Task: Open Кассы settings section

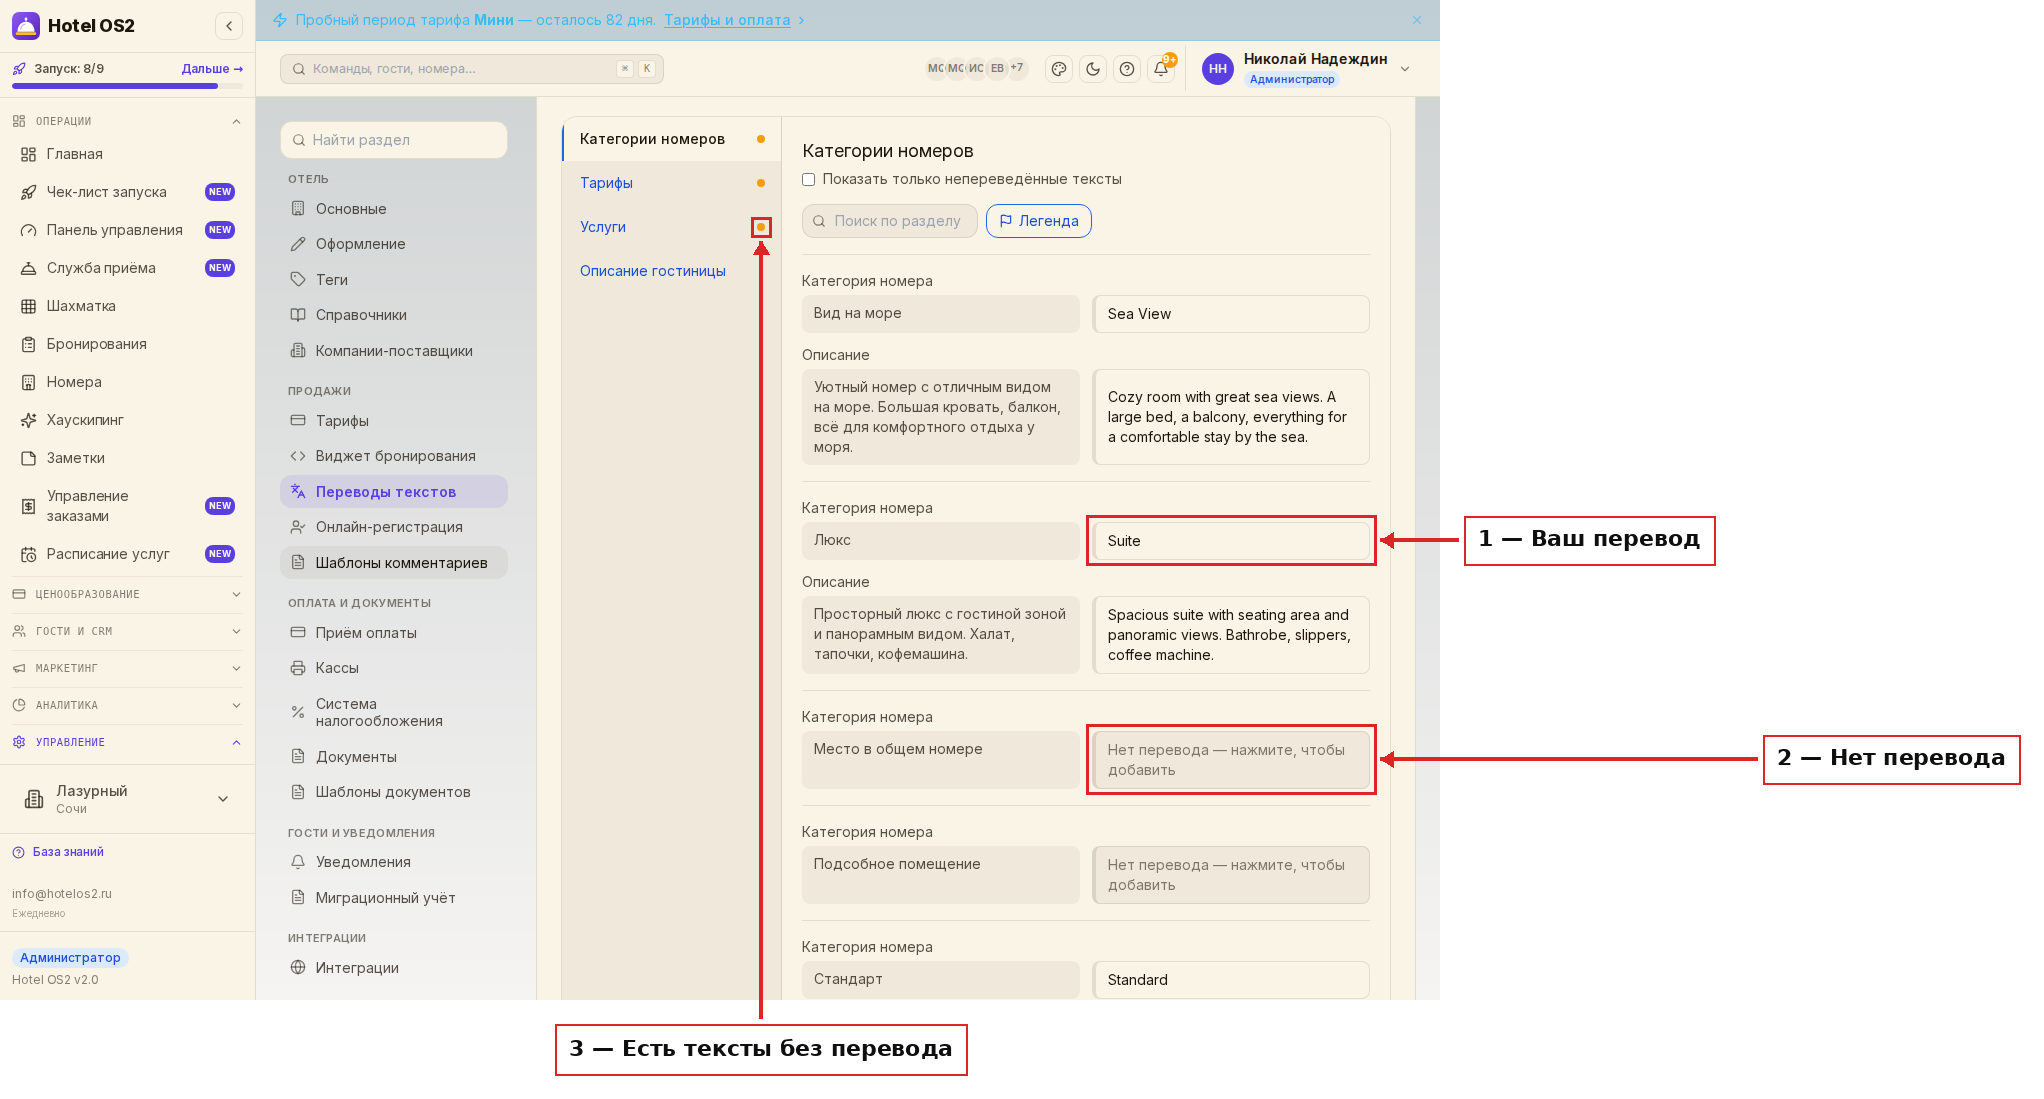Action: 394,668
